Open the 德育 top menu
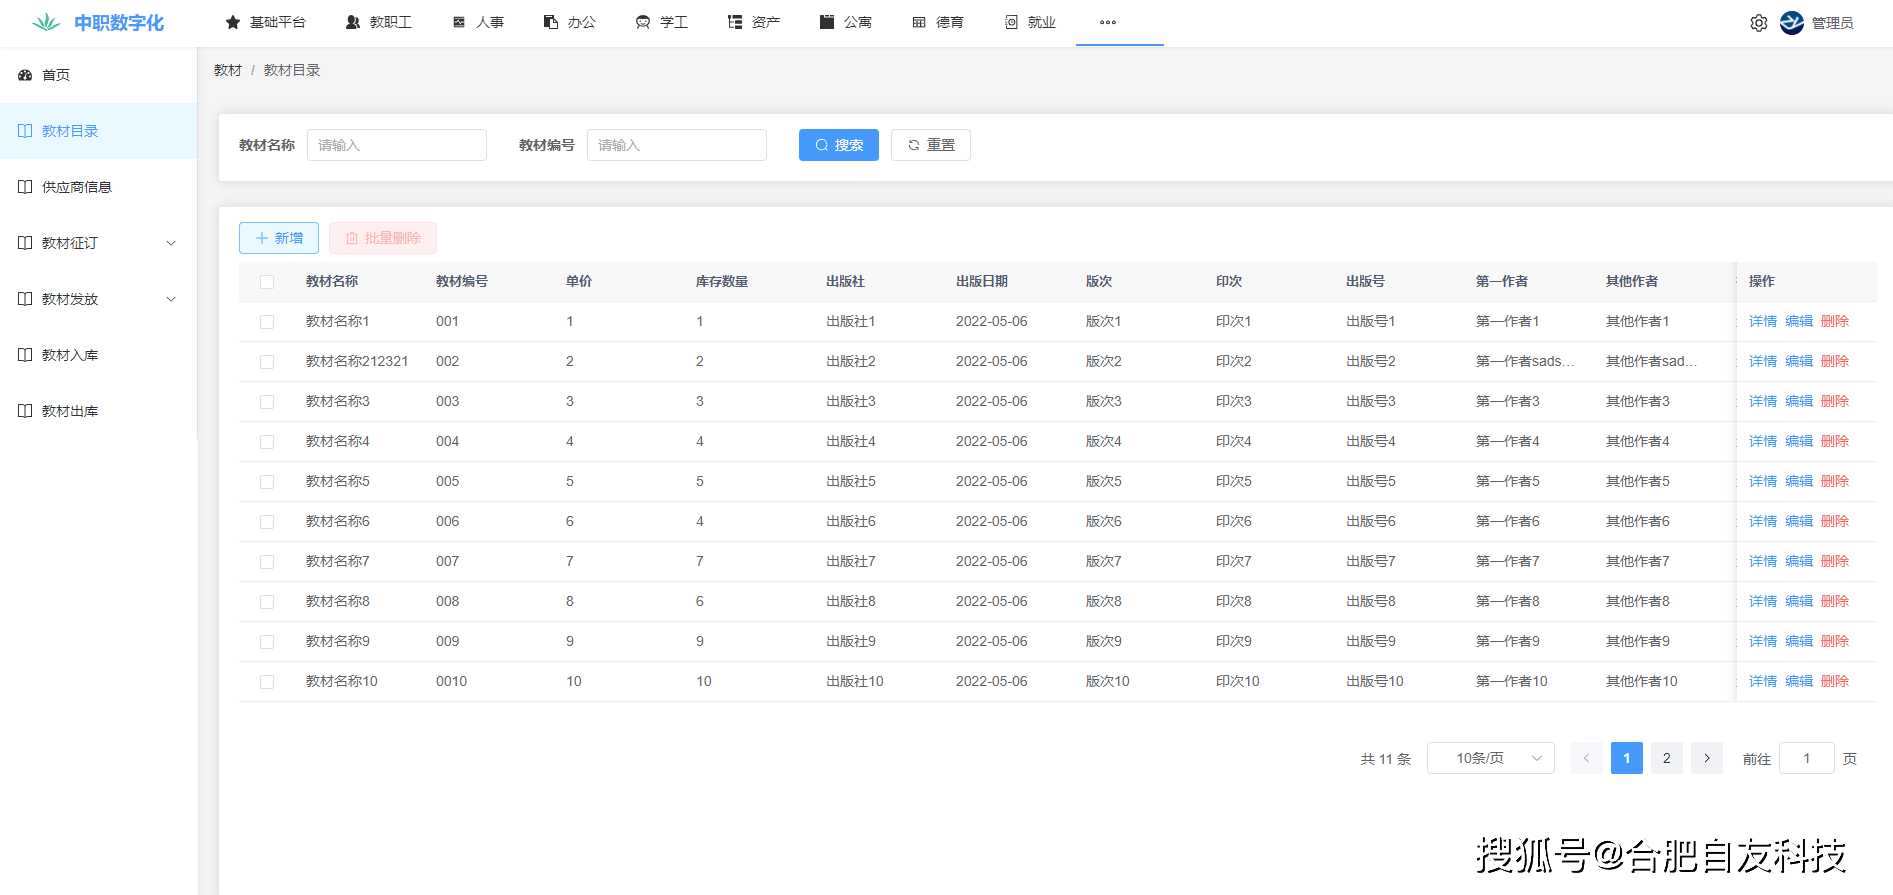This screenshot has height=895, width=1893. coord(938,22)
